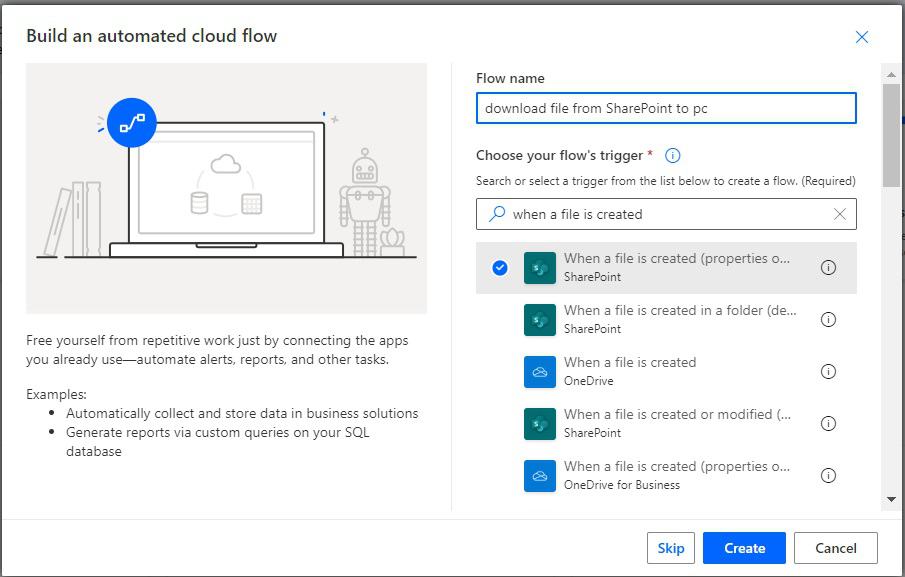Click the magnifier icon in trigger search box
The width and height of the screenshot is (905, 577).
[496, 214]
